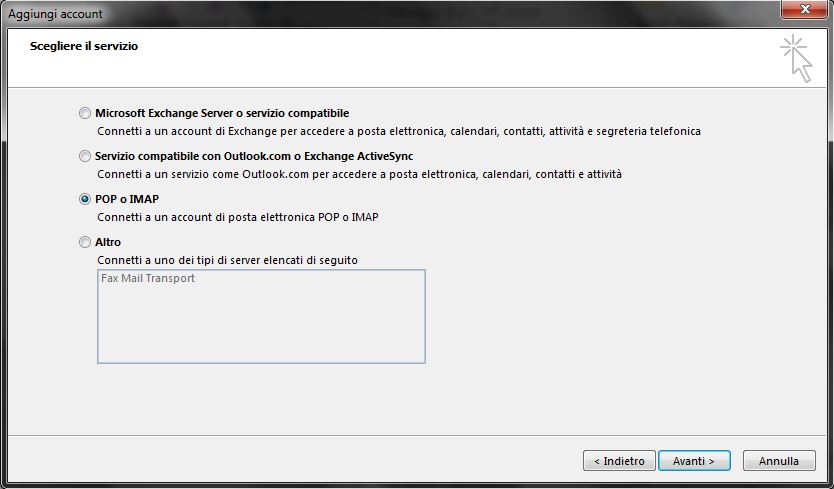Select the POP o IMAP radio button
This screenshot has width=834, height=489.
point(85,199)
